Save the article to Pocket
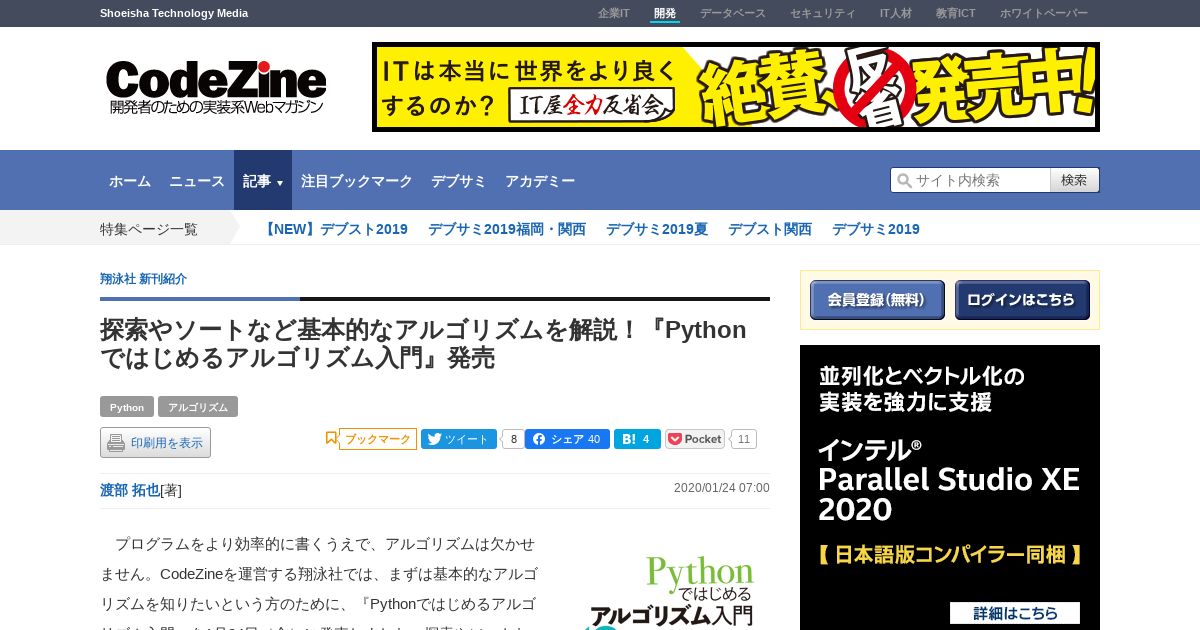This screenshot has width=1200, height=630. tap(695, 439)
